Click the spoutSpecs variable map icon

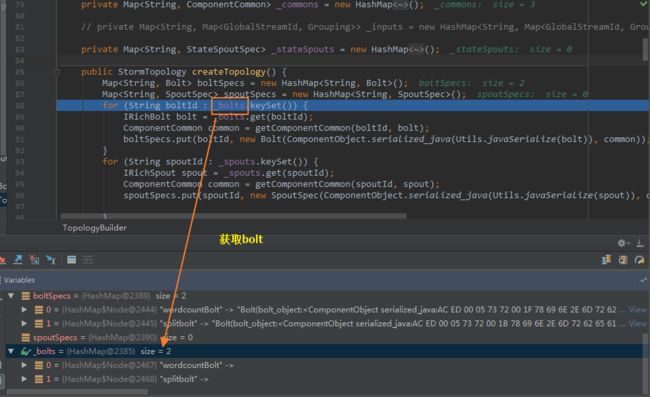[x=25, y=337]
